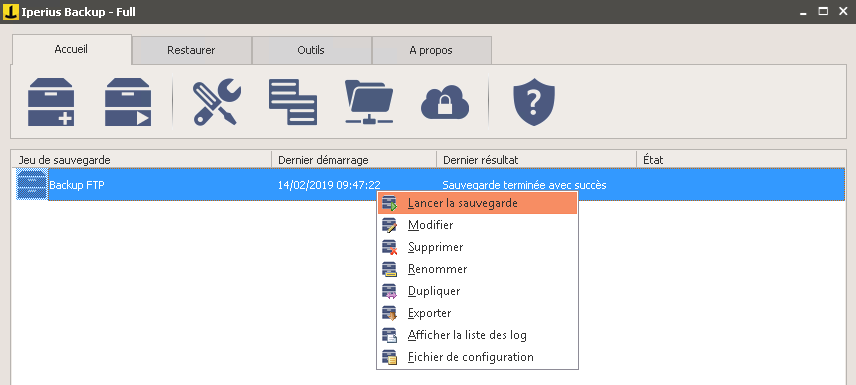The width and height of the screenshot is (856, 385).
Task: Click the red X icon beside Supprimer
Action: 390,247
